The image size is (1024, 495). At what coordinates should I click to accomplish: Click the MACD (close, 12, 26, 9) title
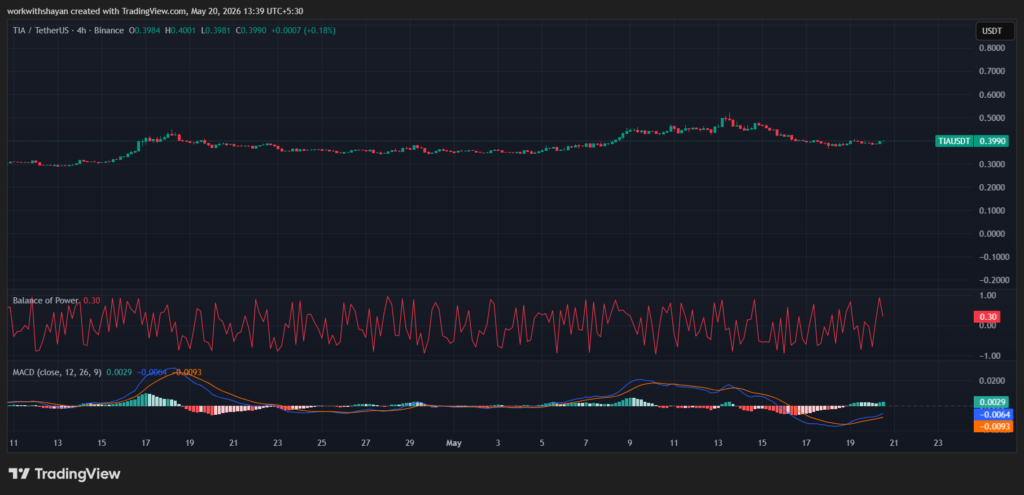tap(57, 372)
